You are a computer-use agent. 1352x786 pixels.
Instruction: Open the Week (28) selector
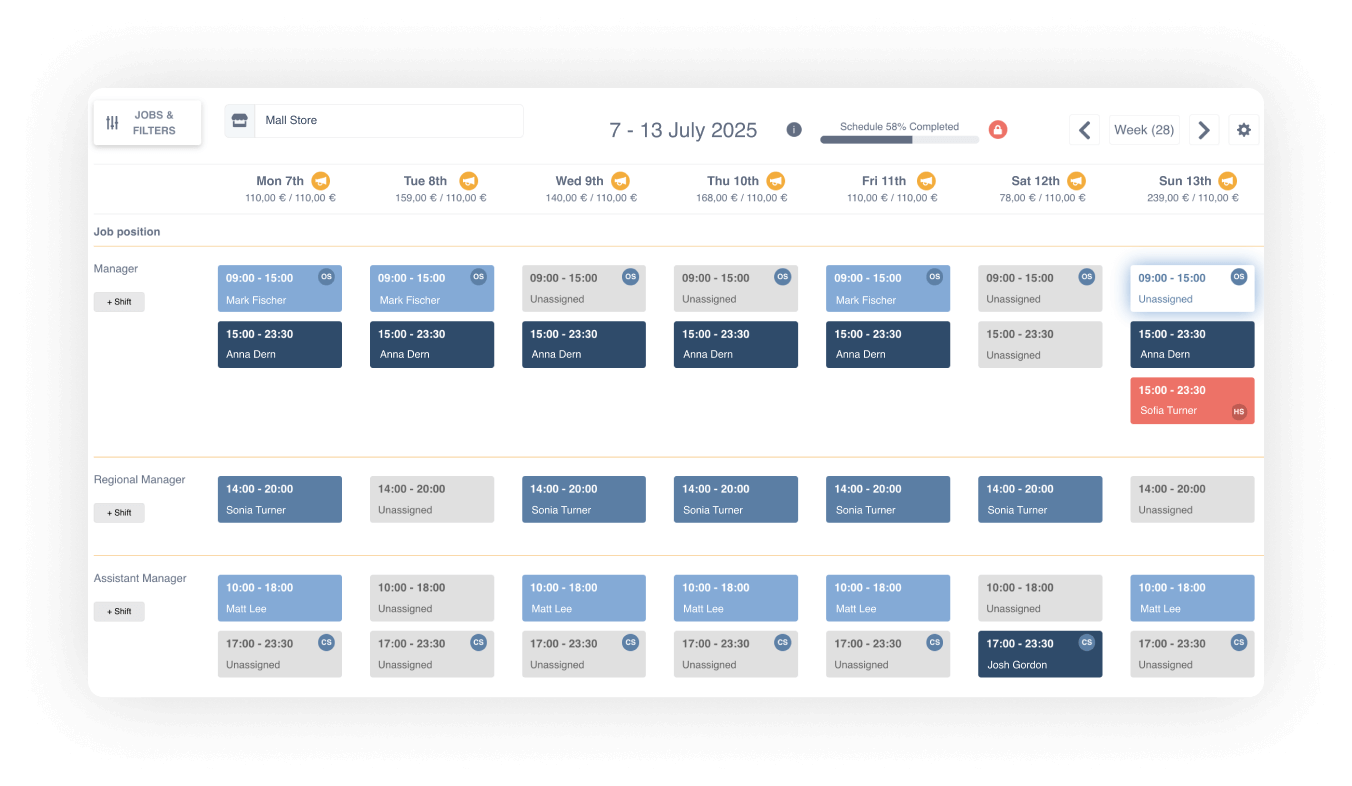[1144, 130]
